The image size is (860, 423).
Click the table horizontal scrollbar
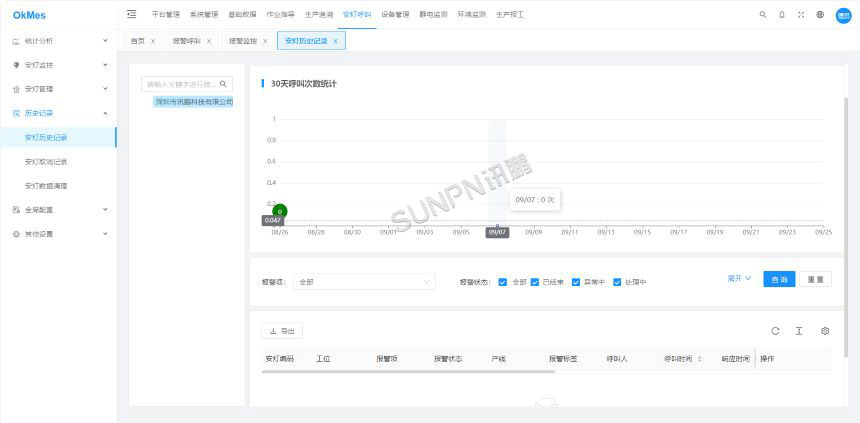(409, 371)
